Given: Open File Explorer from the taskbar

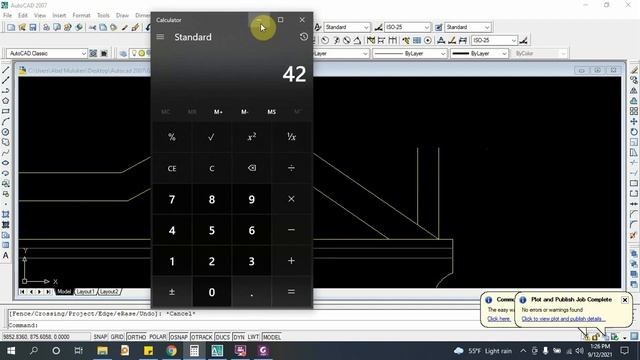Looking at the screenshot, I should 102,351.
